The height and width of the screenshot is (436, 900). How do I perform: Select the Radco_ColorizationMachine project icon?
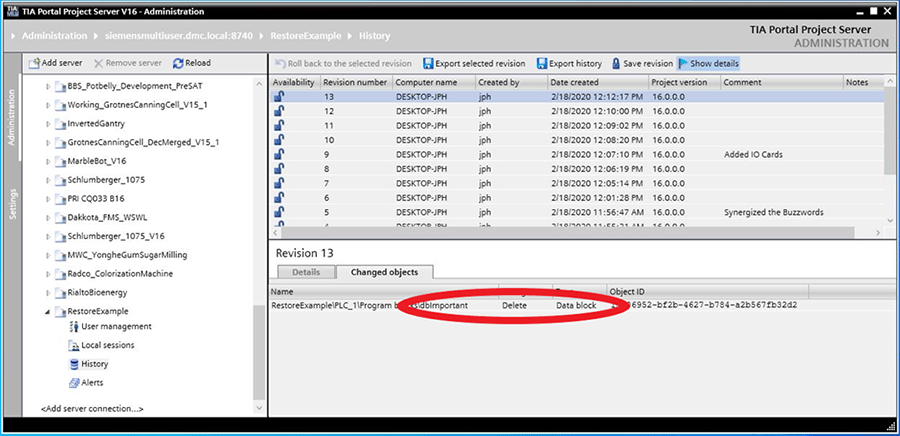pyautogui.click(x=60, y=274)
